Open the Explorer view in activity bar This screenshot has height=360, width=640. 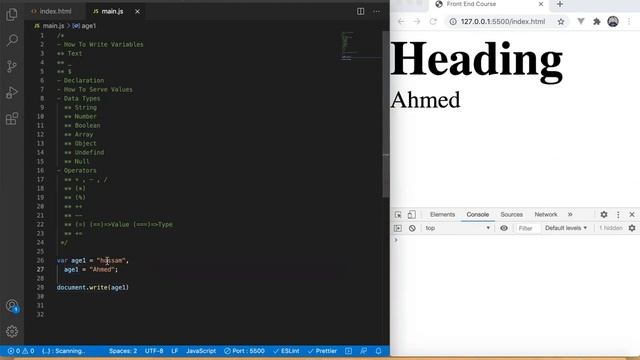pos(12,15)
